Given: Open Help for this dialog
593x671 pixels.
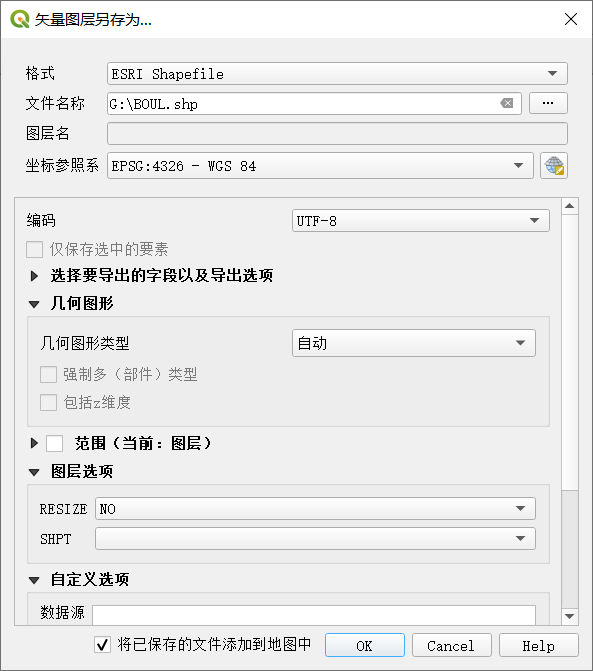Looking at the screenshot, I should tap(538, 645).
